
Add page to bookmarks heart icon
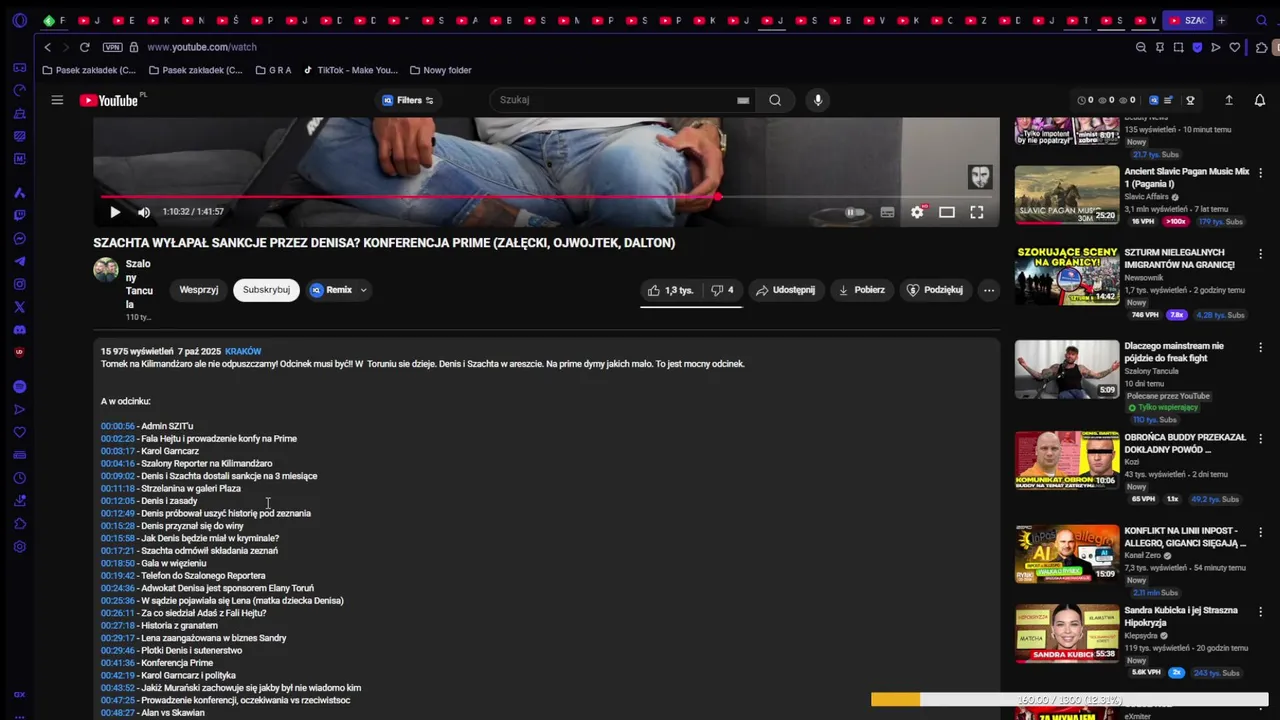(x=1235, y=47)
